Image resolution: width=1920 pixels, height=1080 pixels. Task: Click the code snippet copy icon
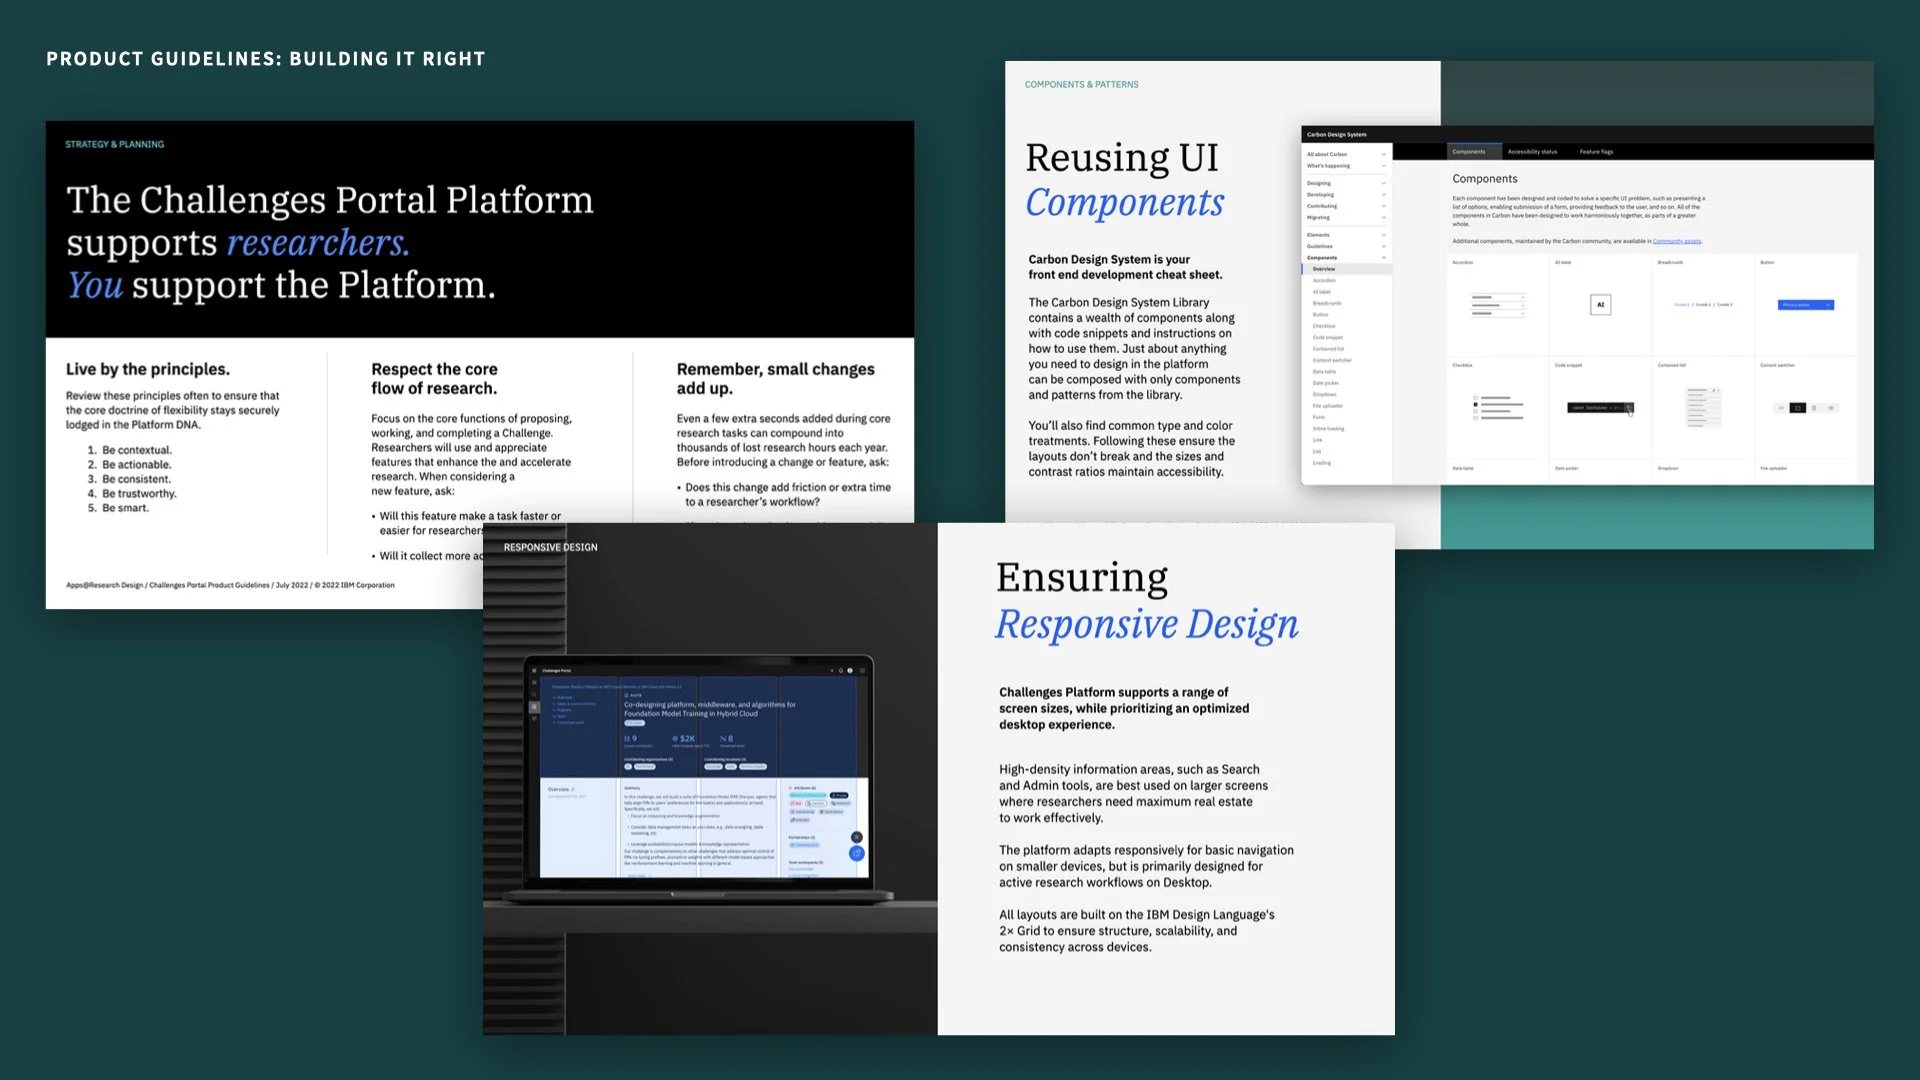[1628, 408]
